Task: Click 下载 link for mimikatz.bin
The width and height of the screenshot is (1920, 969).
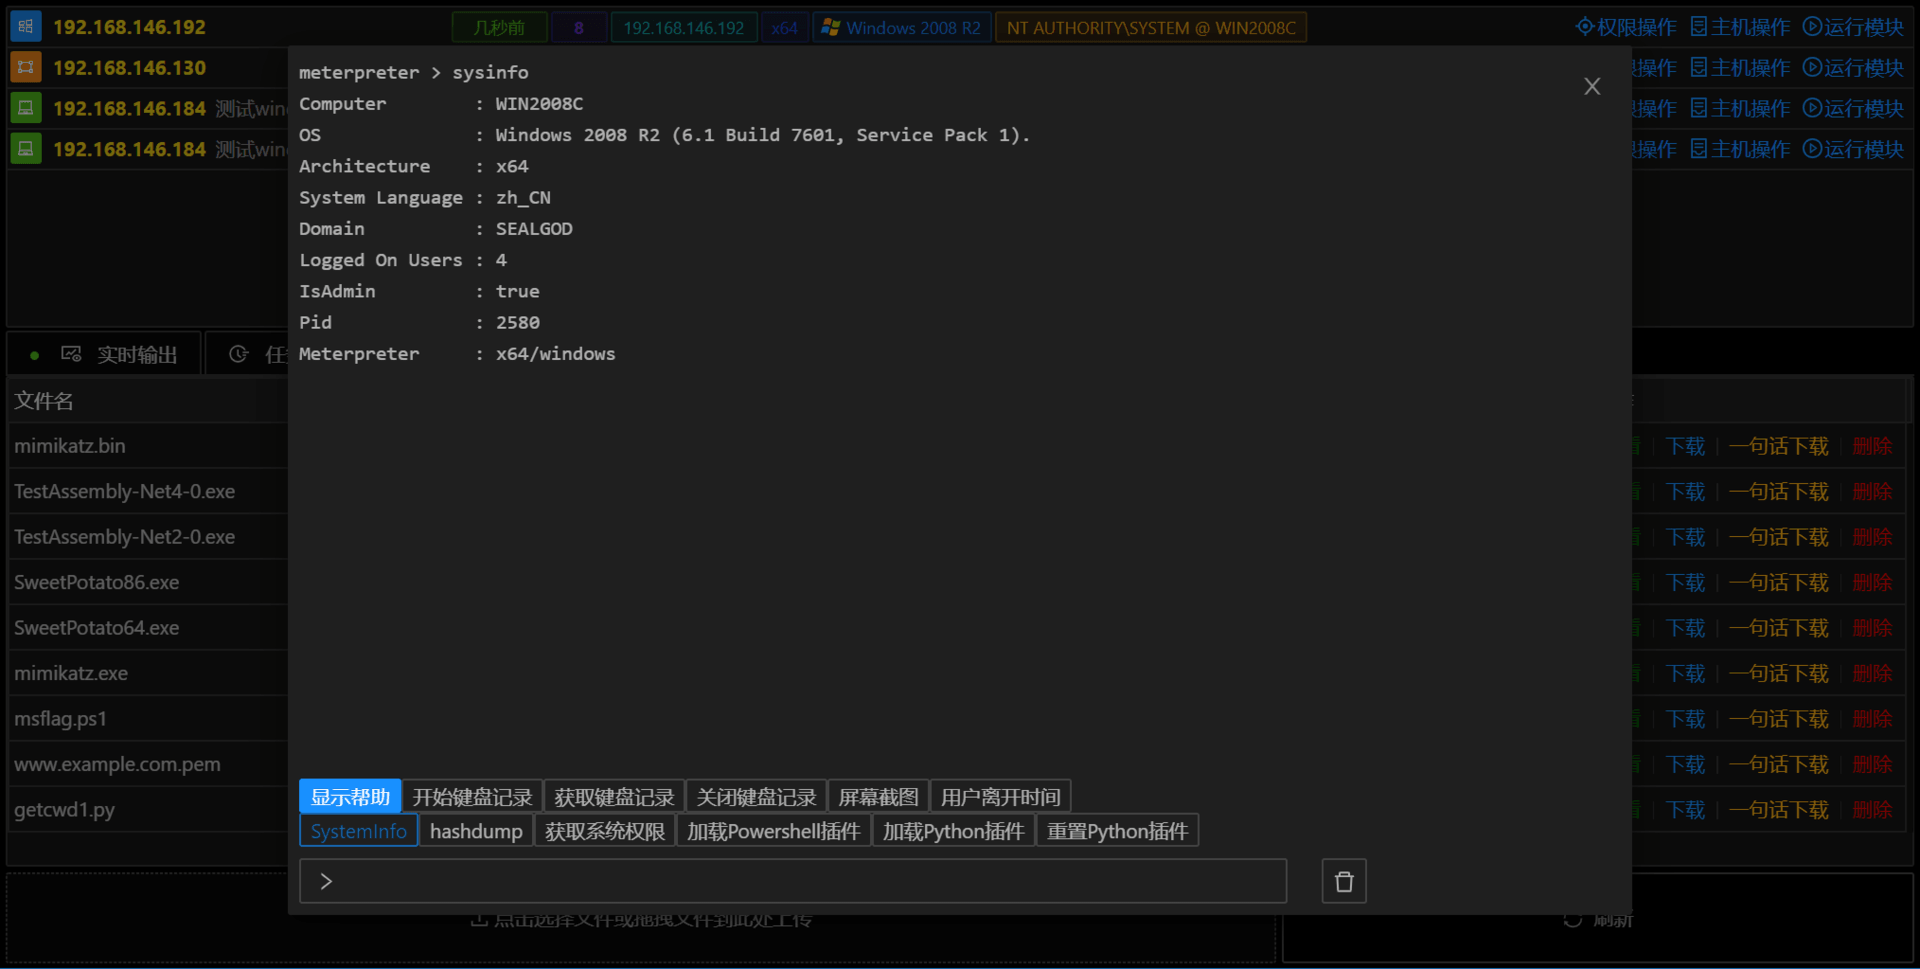Action: coord(1685,446)
